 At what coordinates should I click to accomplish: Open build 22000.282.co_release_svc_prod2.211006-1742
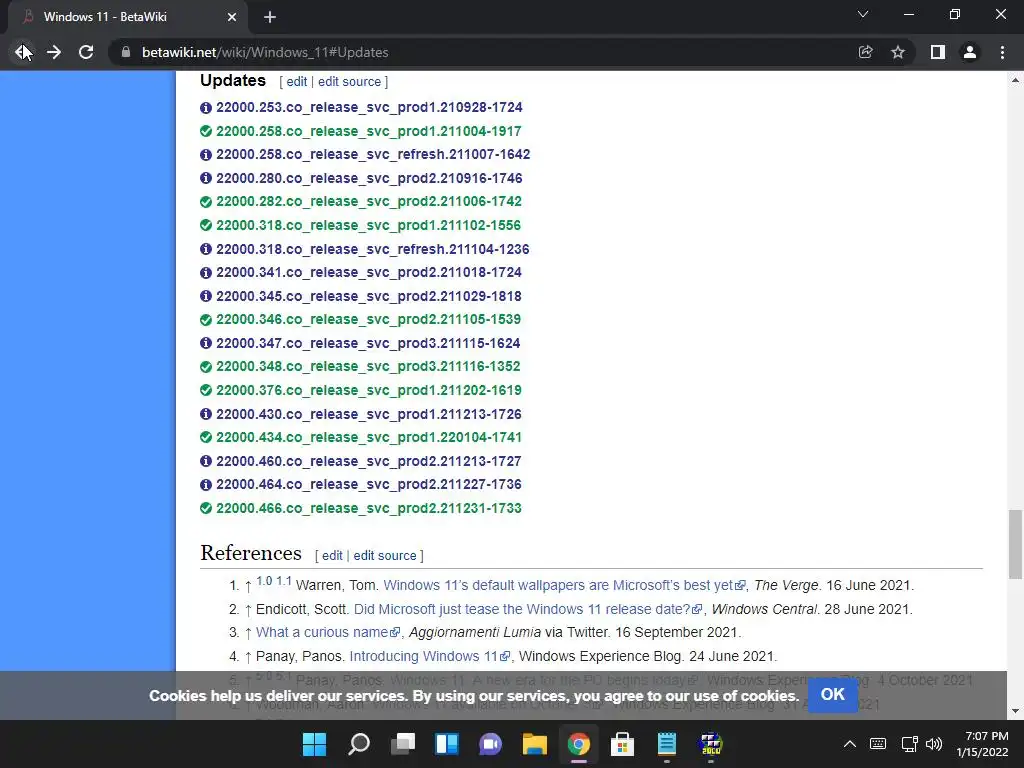click(x=368, y=202)
